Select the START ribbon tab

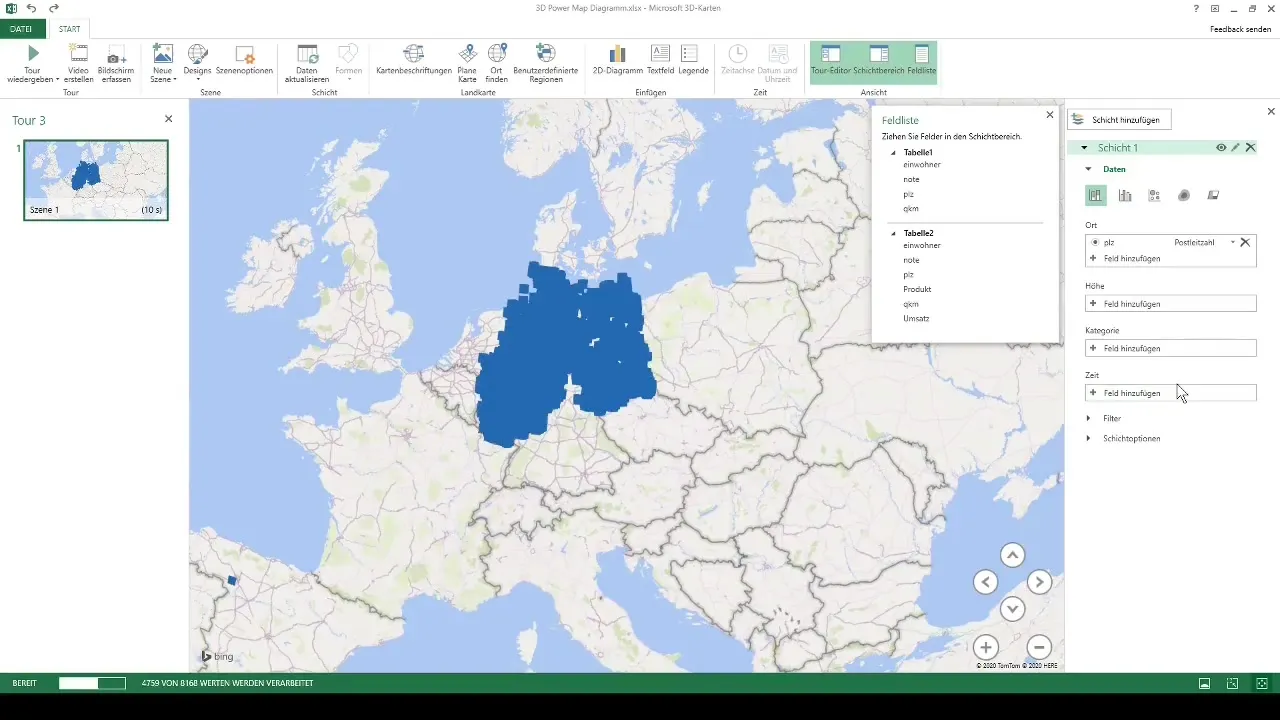(69, 29)
